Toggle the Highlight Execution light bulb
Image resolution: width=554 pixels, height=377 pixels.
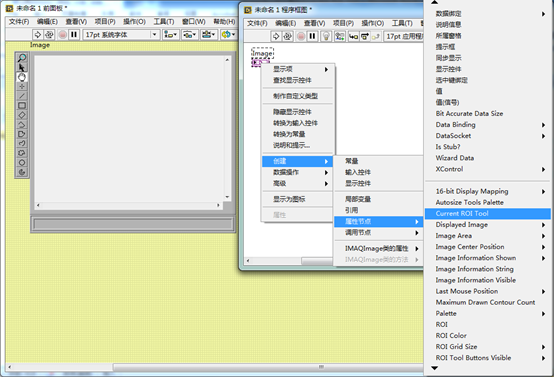(326, 36)
